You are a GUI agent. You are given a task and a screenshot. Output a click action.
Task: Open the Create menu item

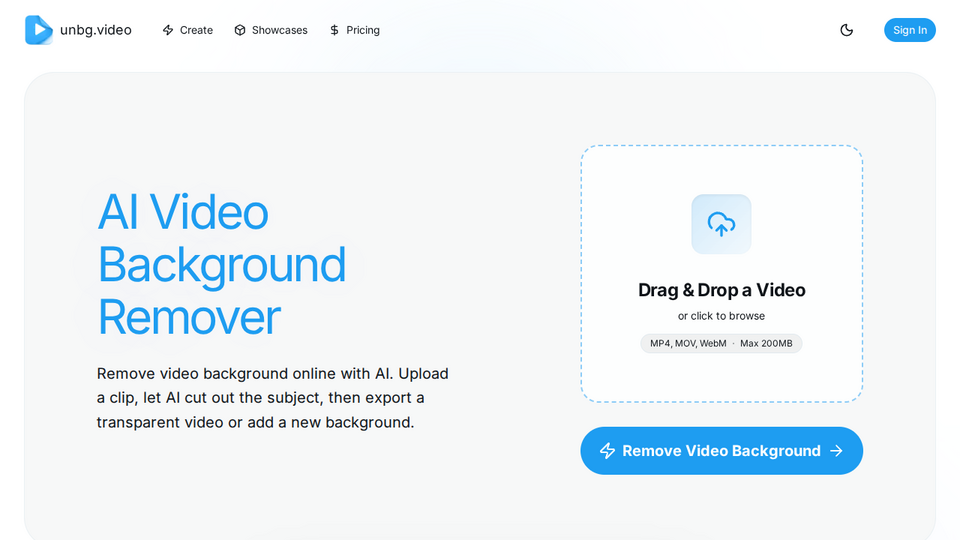tap(187, 30)
